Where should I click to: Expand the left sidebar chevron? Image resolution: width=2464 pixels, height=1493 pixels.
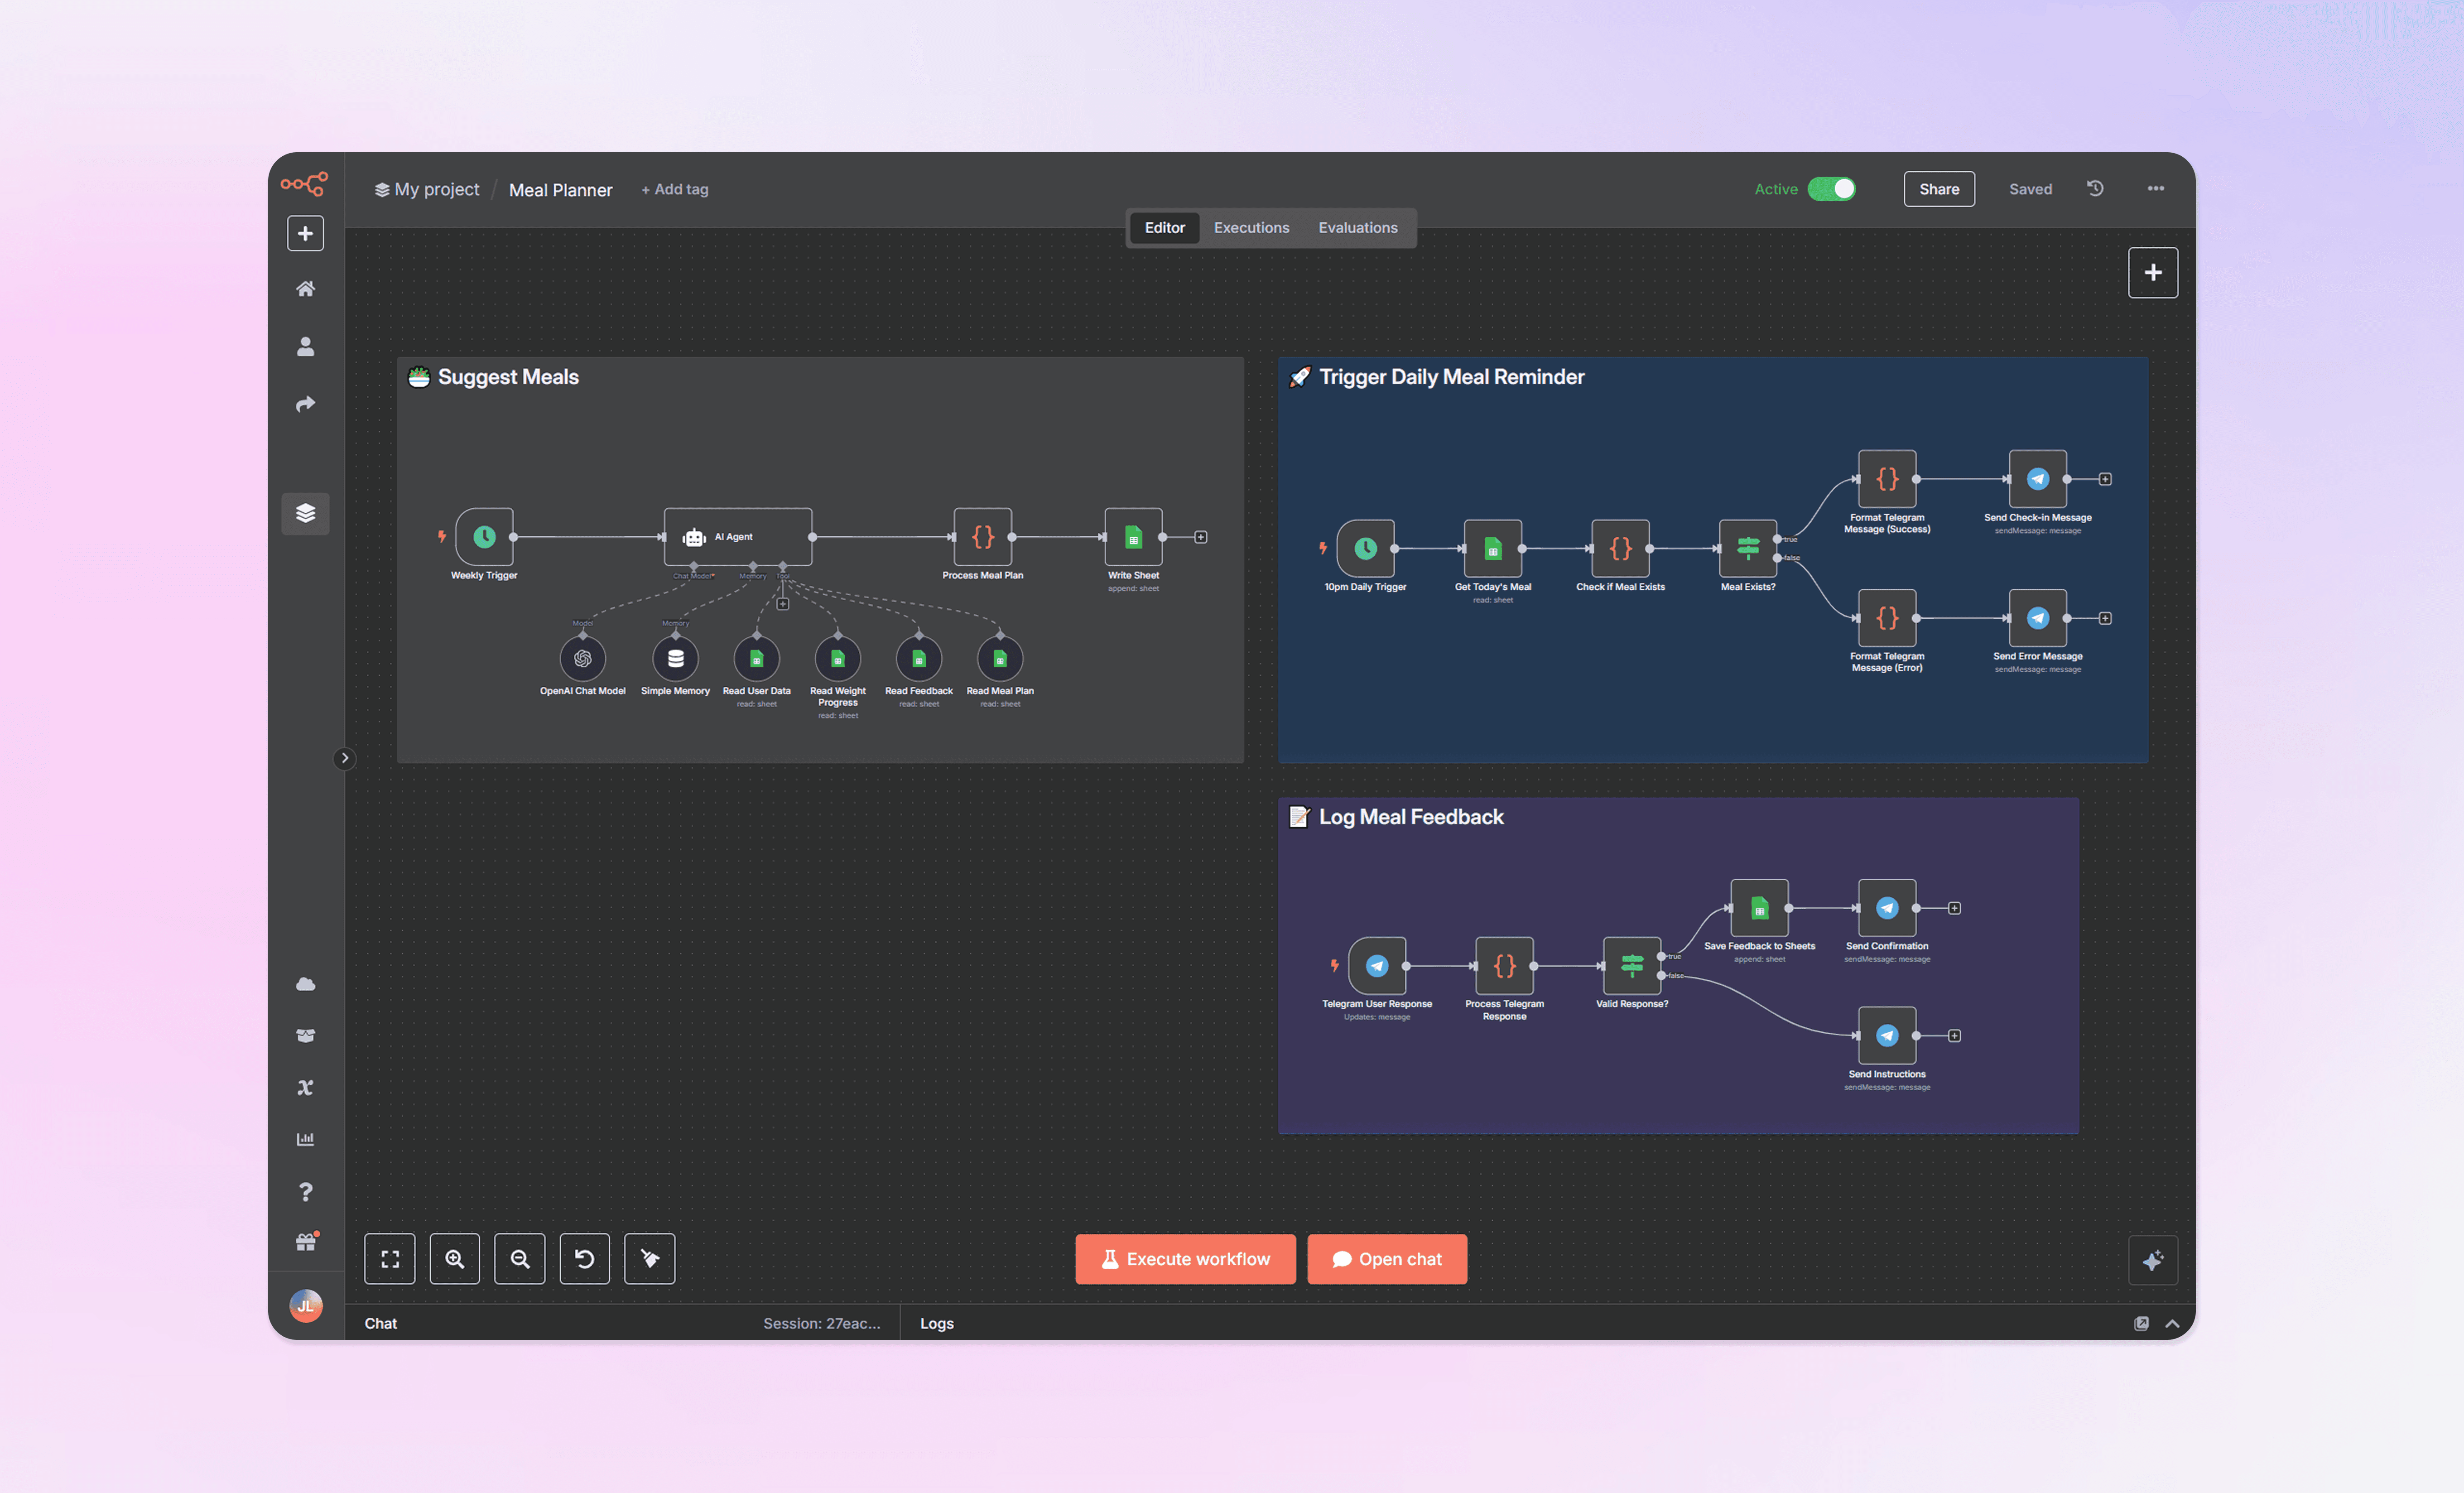[x=344, y=758]
